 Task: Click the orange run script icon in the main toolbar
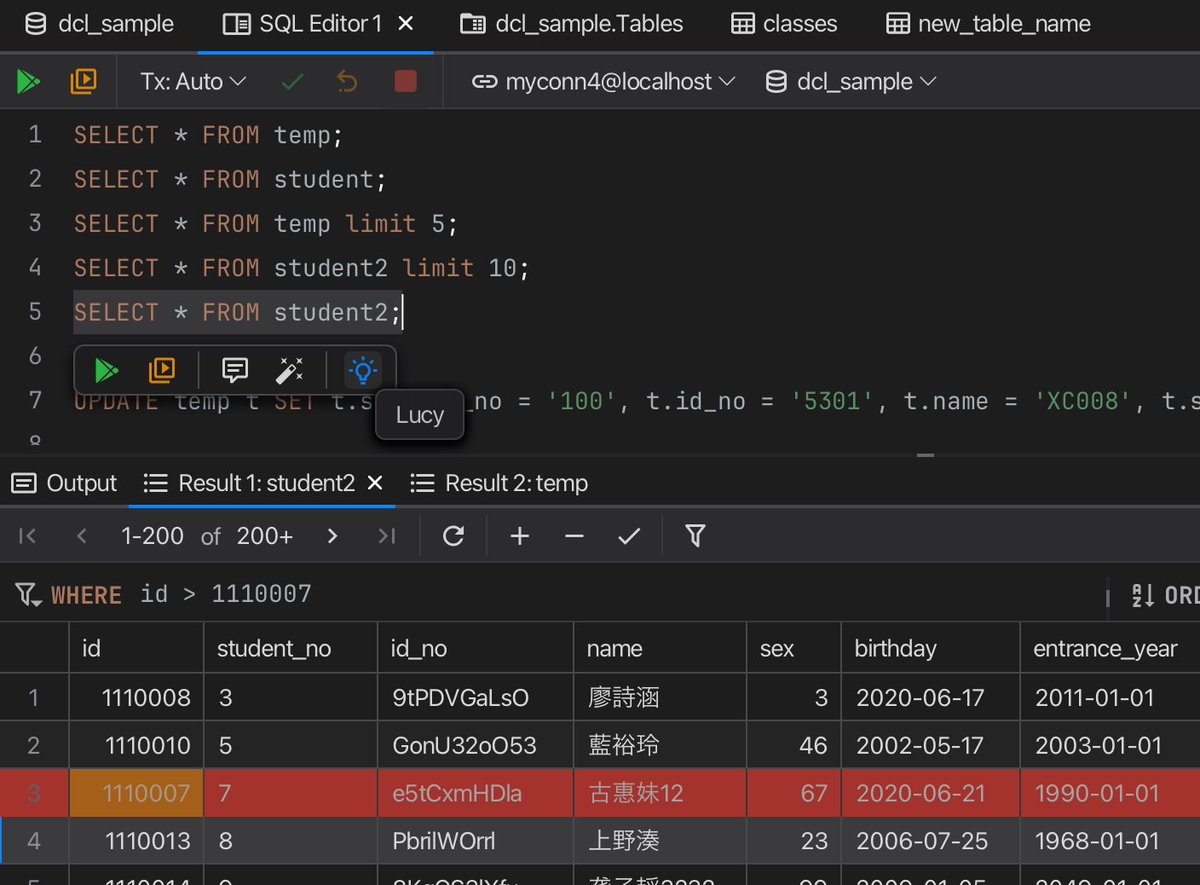pos(84,81)
